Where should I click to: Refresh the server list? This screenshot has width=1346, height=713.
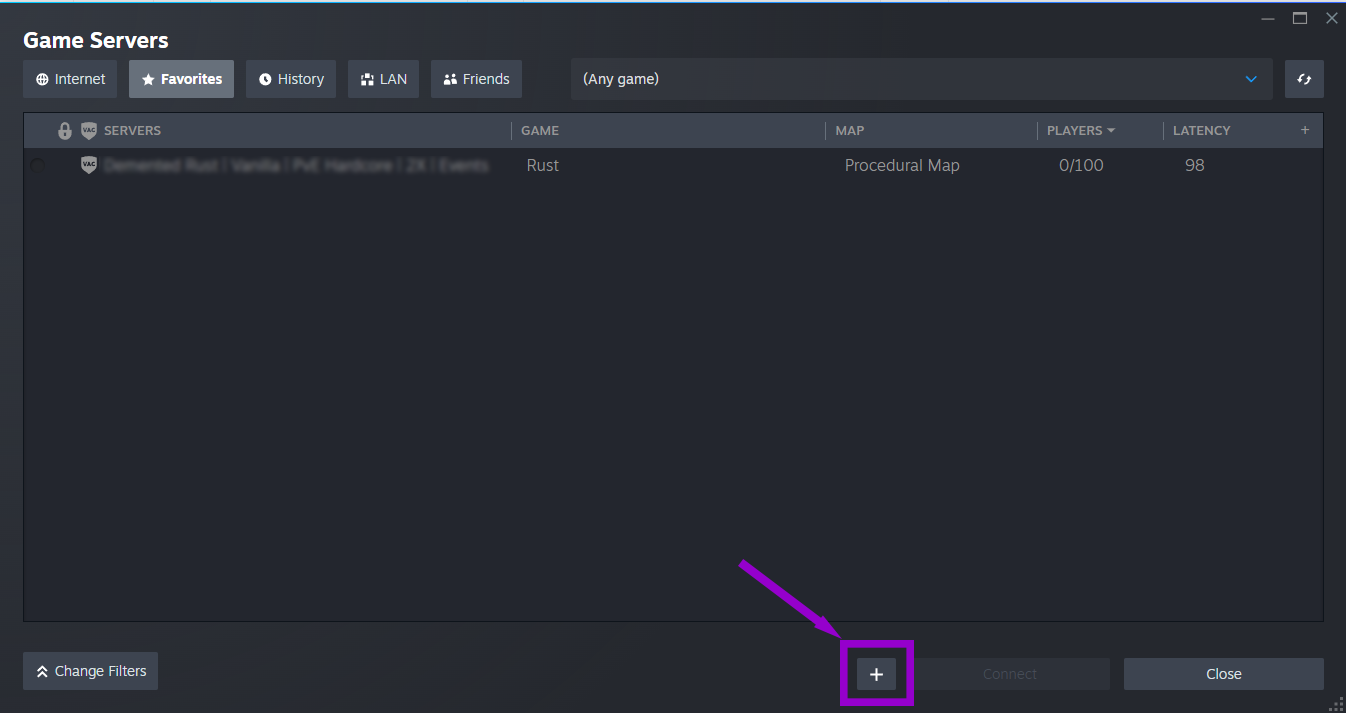(1304, 78)
